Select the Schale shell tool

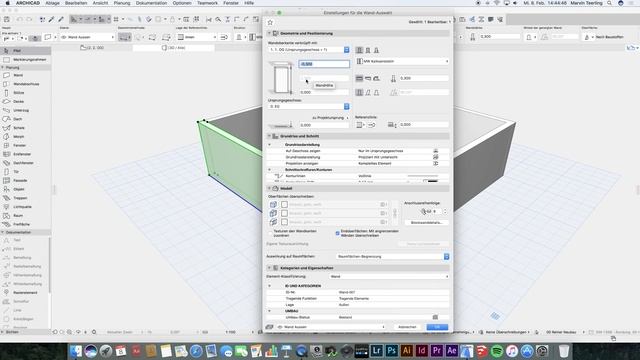25,128
